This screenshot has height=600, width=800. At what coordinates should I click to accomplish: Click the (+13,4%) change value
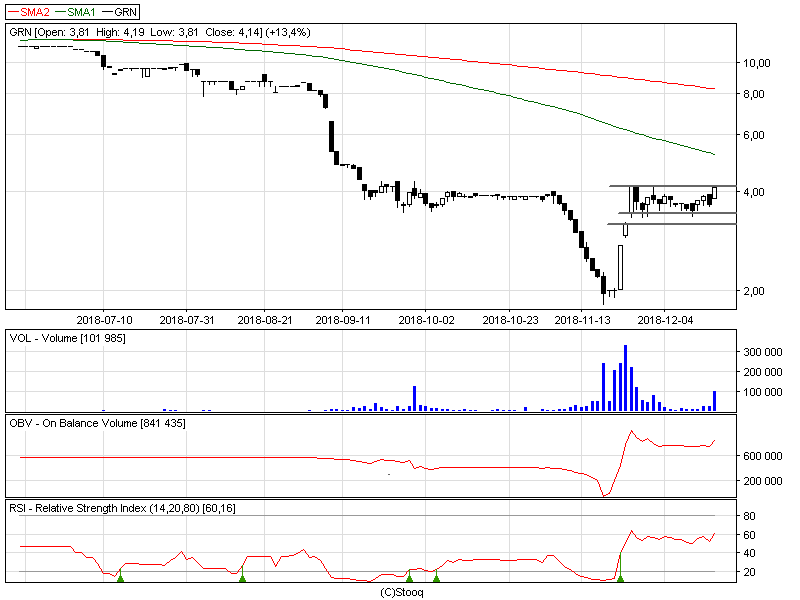pos(288,32)
